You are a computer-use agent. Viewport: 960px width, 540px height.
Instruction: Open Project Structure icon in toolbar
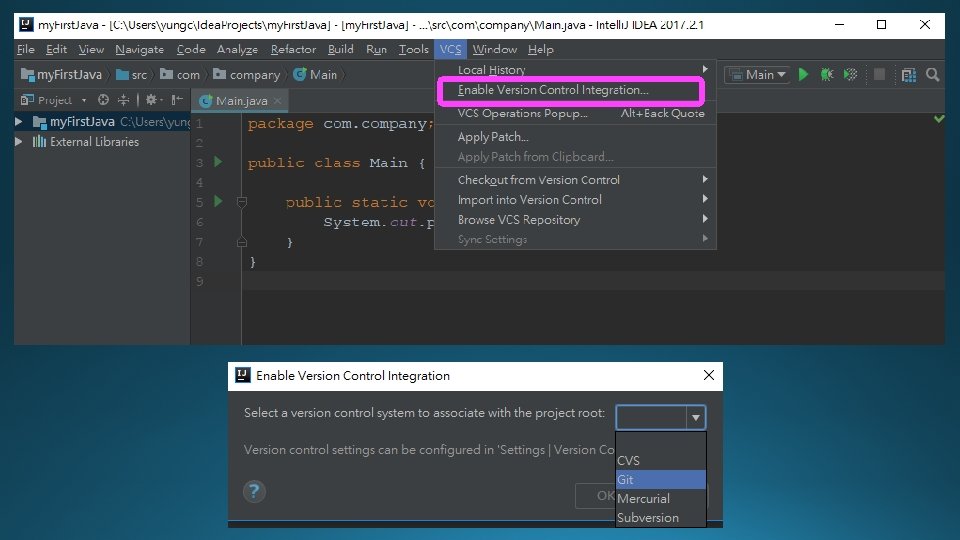click(909, 75)
